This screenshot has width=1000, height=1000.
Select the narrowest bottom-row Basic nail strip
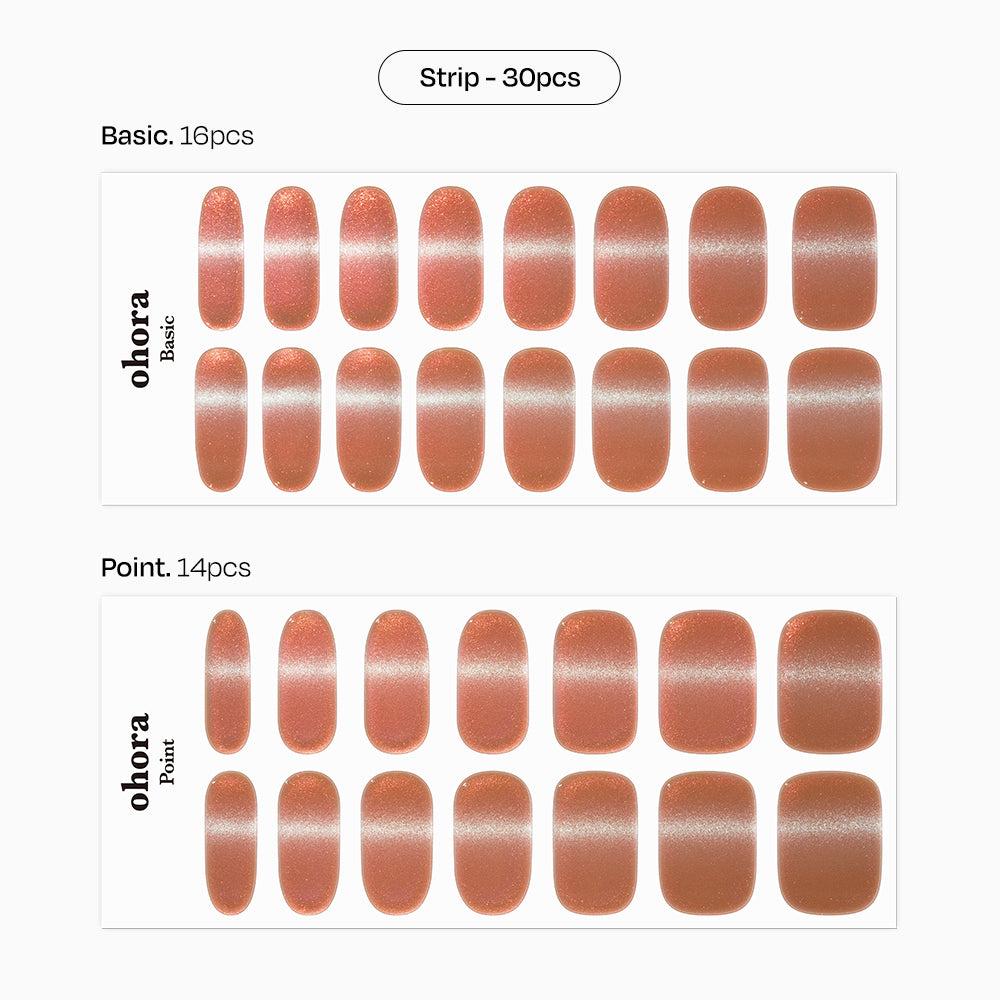(x=221, y=419)
